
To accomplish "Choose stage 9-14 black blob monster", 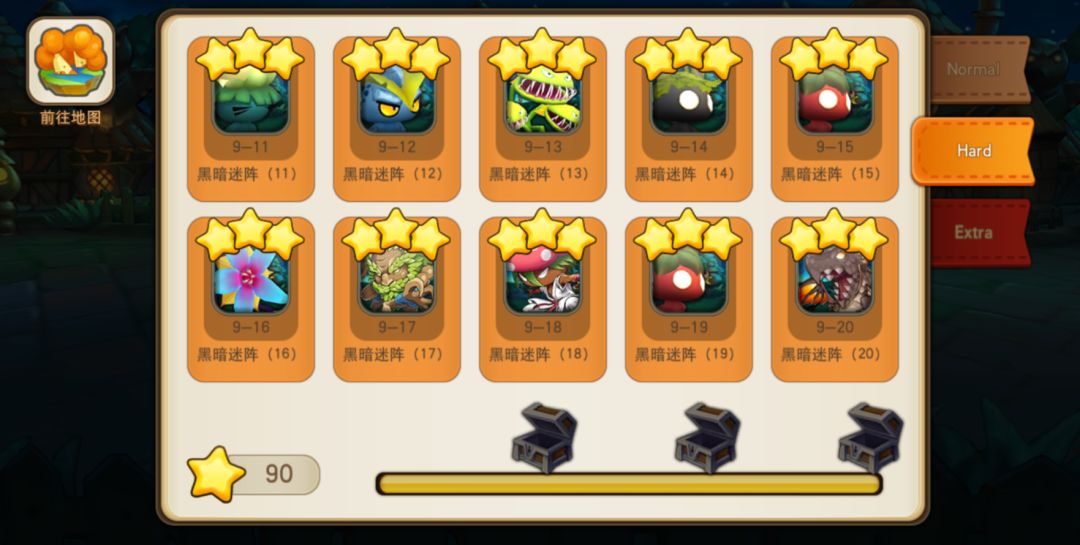I will [689, 100].
